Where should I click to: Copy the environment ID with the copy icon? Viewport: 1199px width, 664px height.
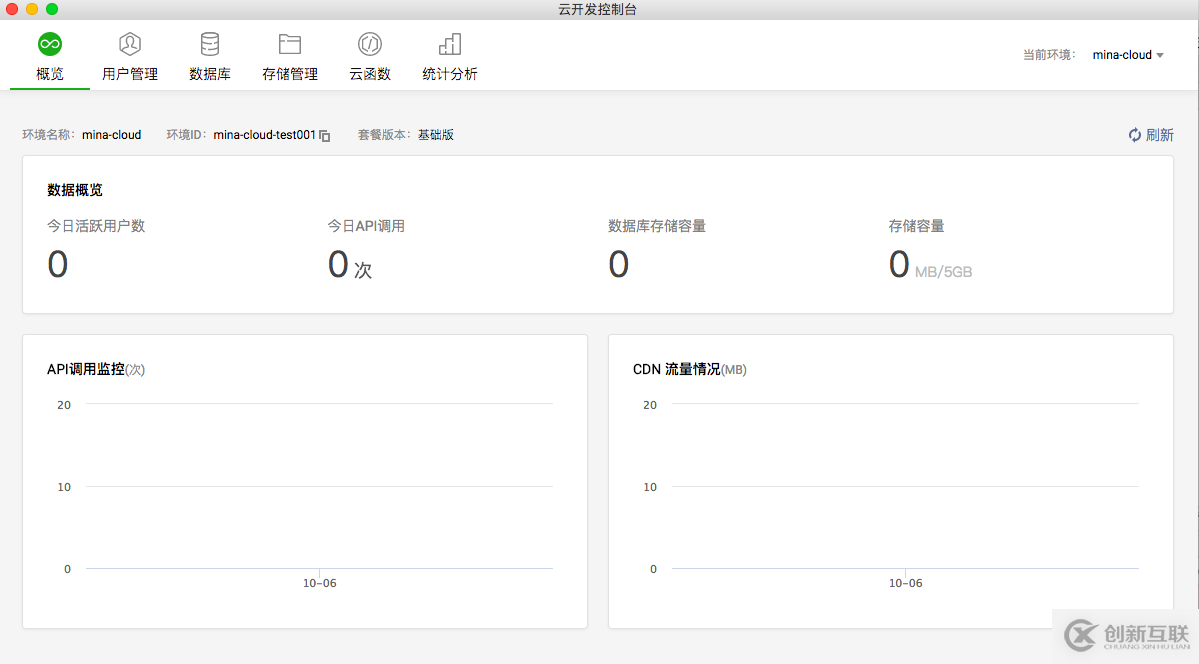point(325,136)
